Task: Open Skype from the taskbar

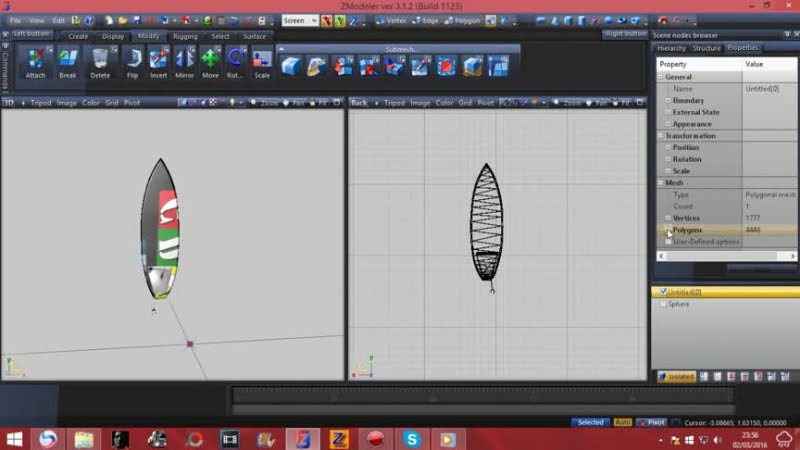Action: point(412,439)
